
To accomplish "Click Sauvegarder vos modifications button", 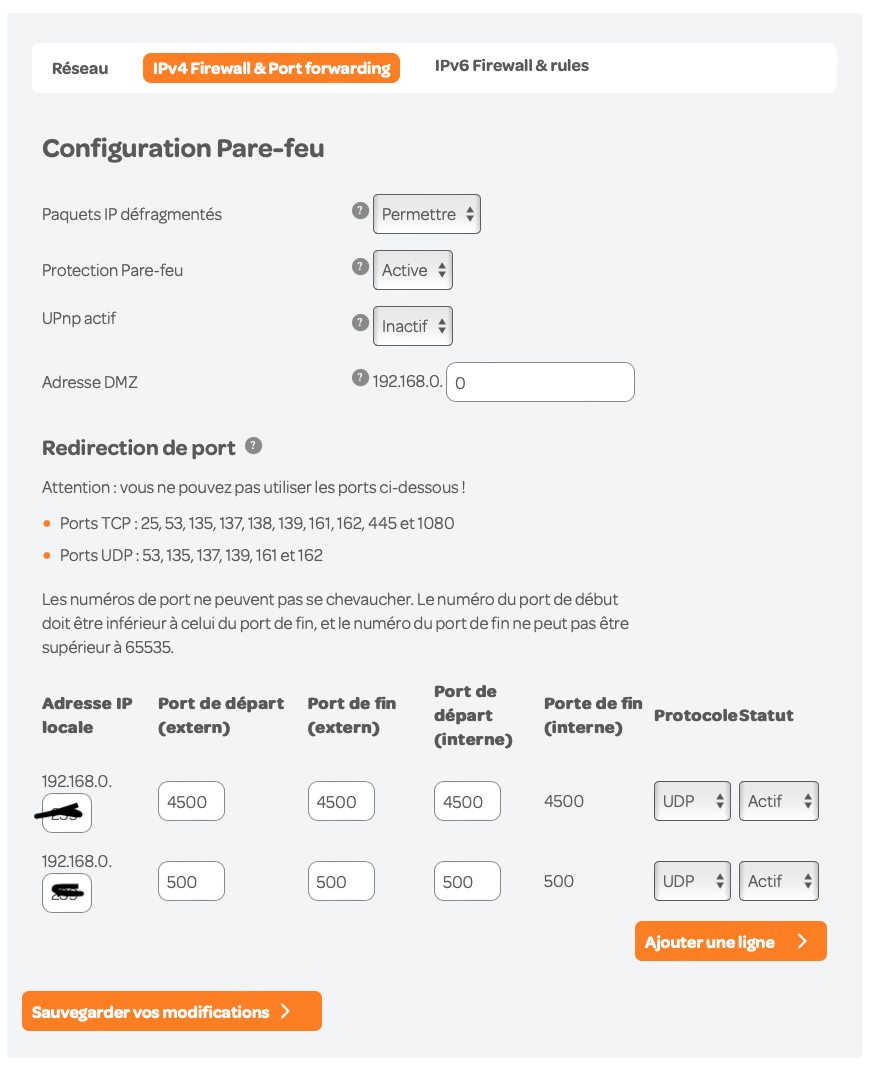I will pos(172,1012).
